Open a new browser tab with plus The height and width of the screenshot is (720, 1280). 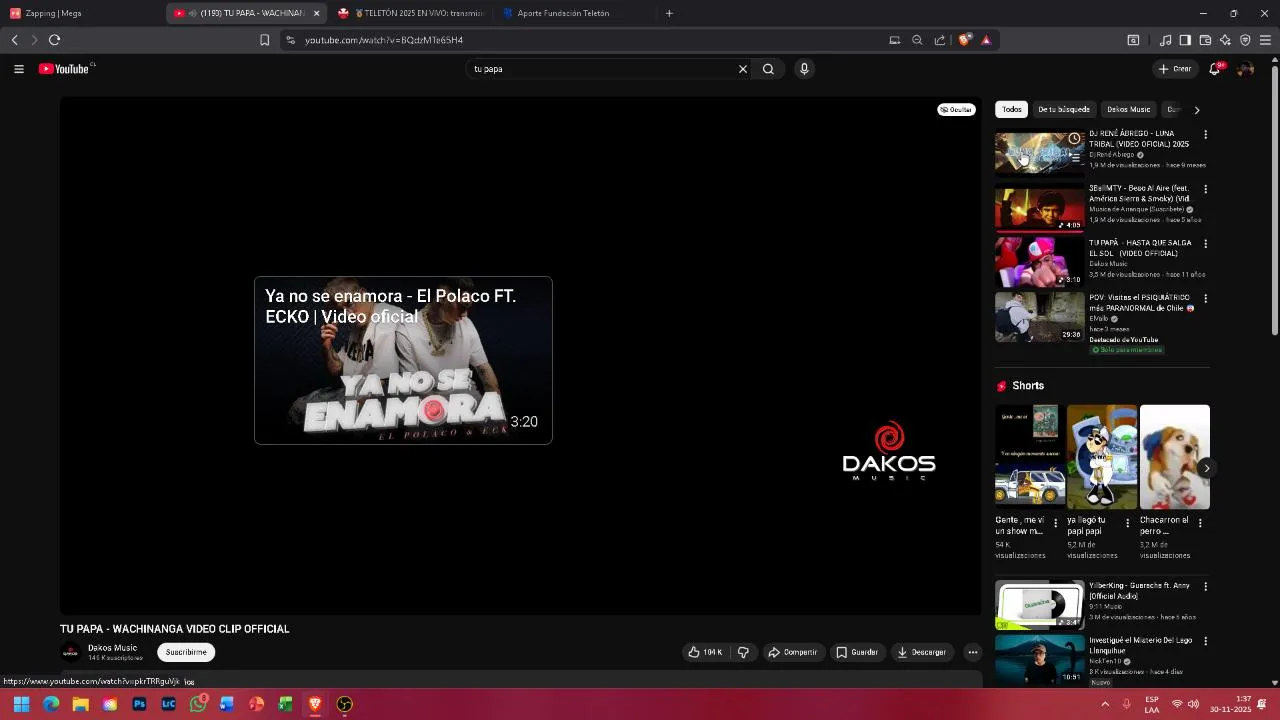pos(669,13)
